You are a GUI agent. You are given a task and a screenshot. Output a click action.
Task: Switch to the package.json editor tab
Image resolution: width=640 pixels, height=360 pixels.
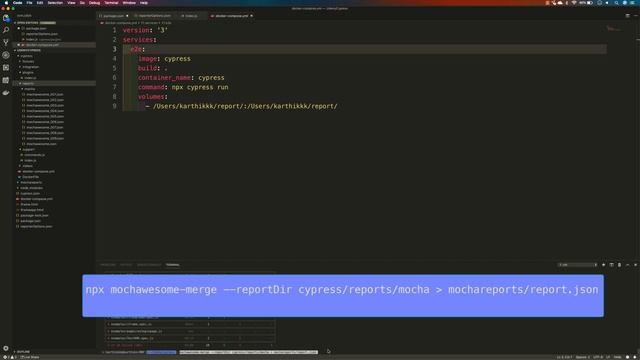(x=113, y=16)
